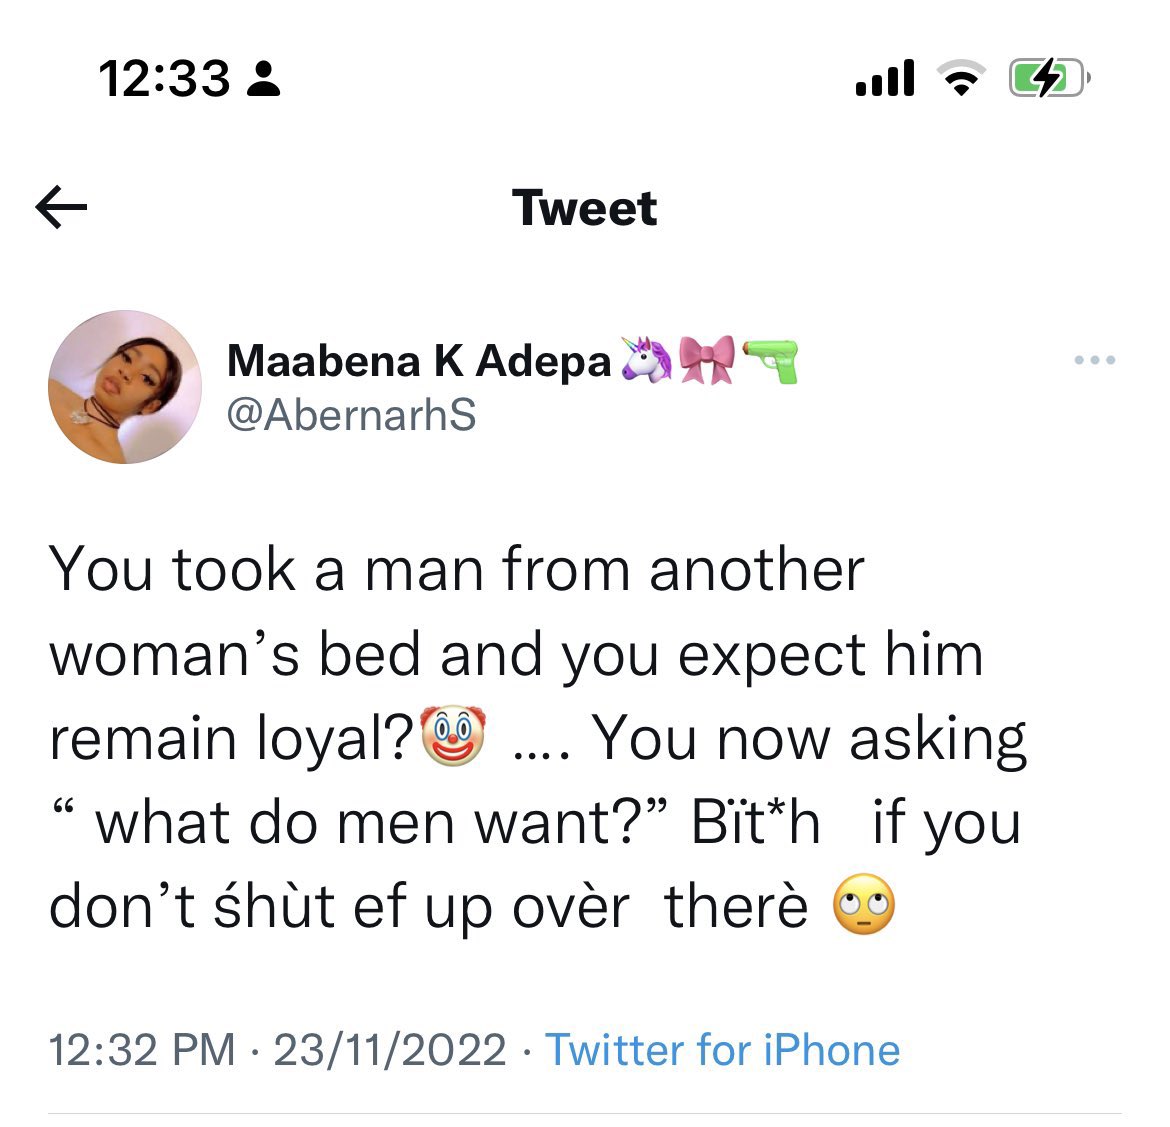This screenshot has width=1170, height=1127.
Task: Tap the 12:33 status bar clock
Action: (x=164, y=78)
